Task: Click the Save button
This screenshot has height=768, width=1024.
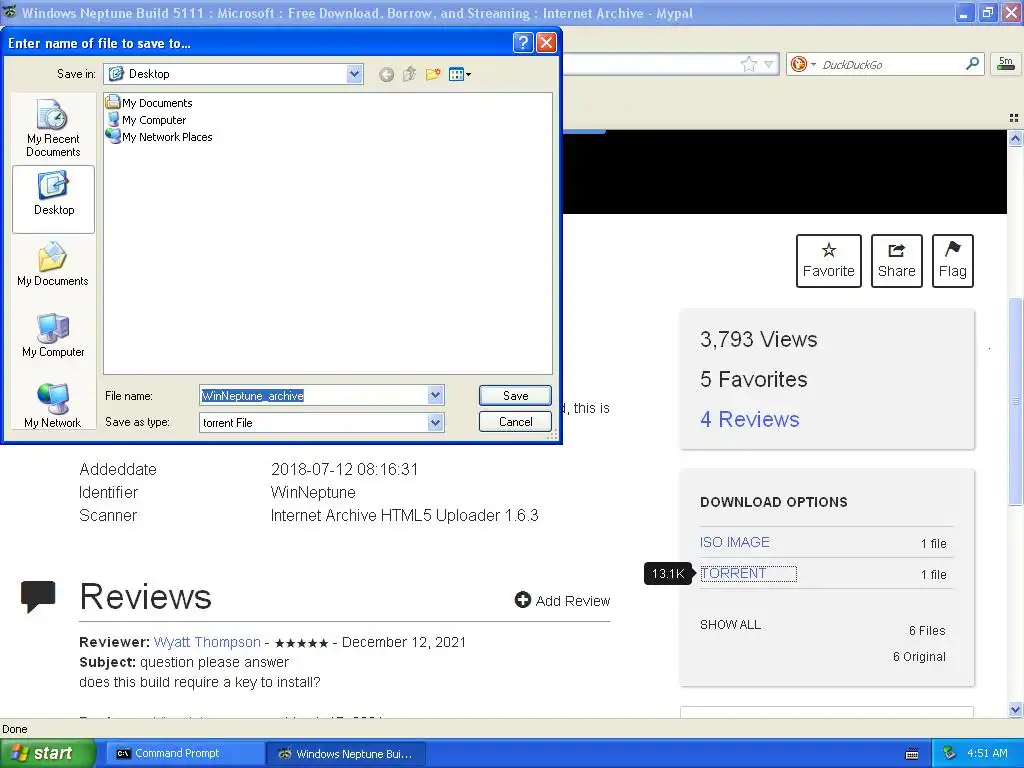Action: 515,395
